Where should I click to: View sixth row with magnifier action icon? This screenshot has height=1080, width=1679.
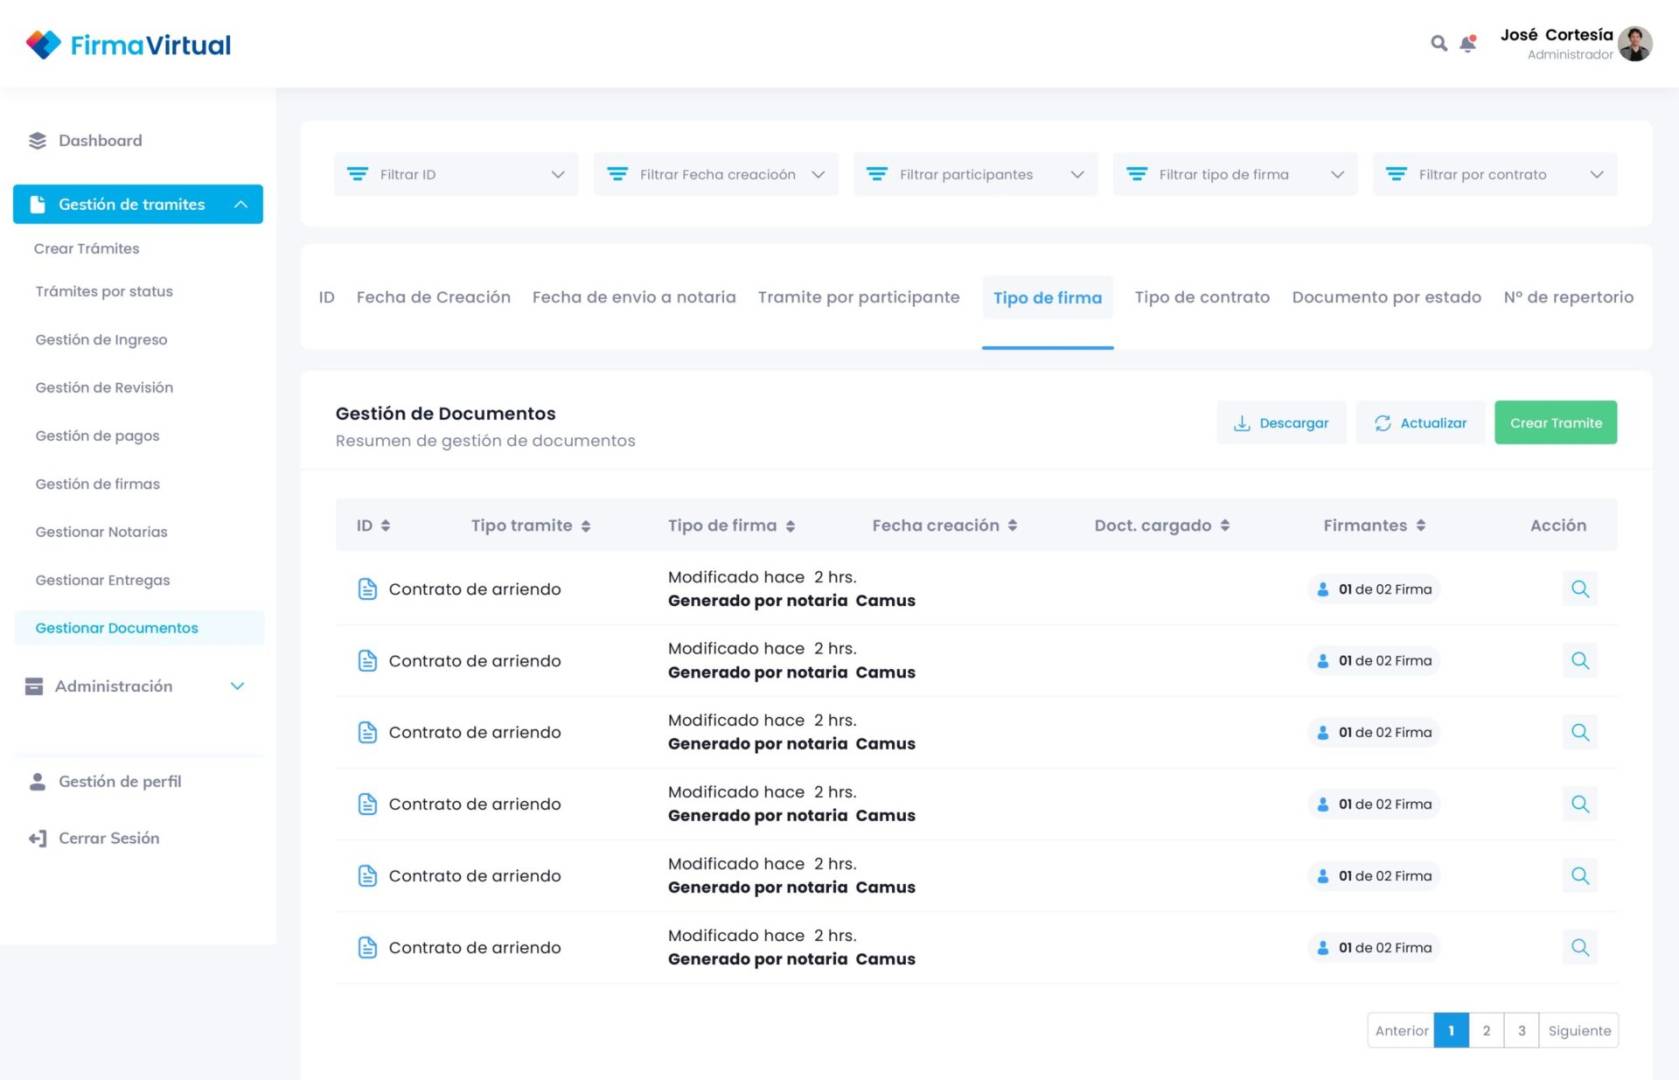point(1580,947)
